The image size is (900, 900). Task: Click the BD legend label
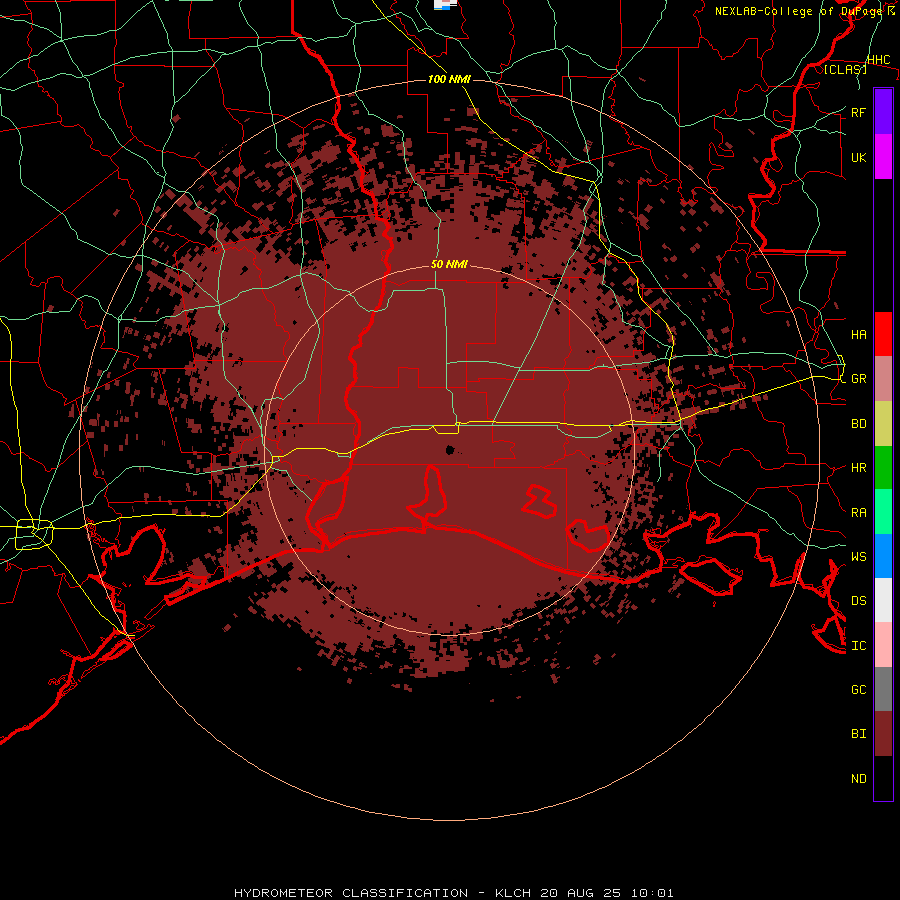pos(859,424)
